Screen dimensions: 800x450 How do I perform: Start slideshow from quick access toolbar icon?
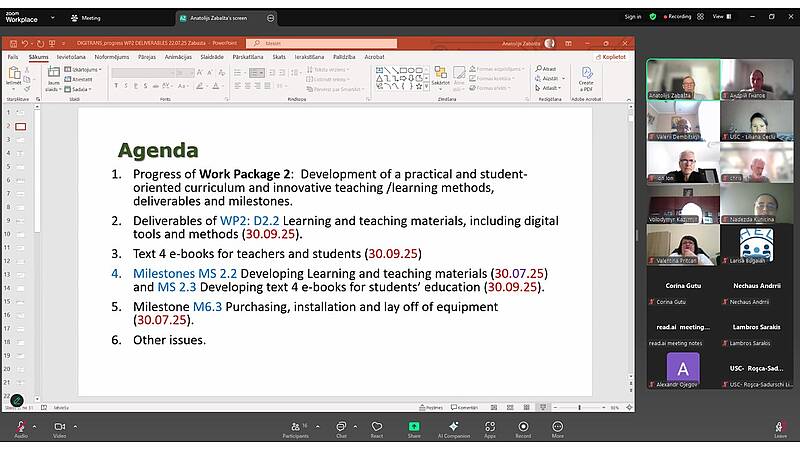(x=52, y=43)
